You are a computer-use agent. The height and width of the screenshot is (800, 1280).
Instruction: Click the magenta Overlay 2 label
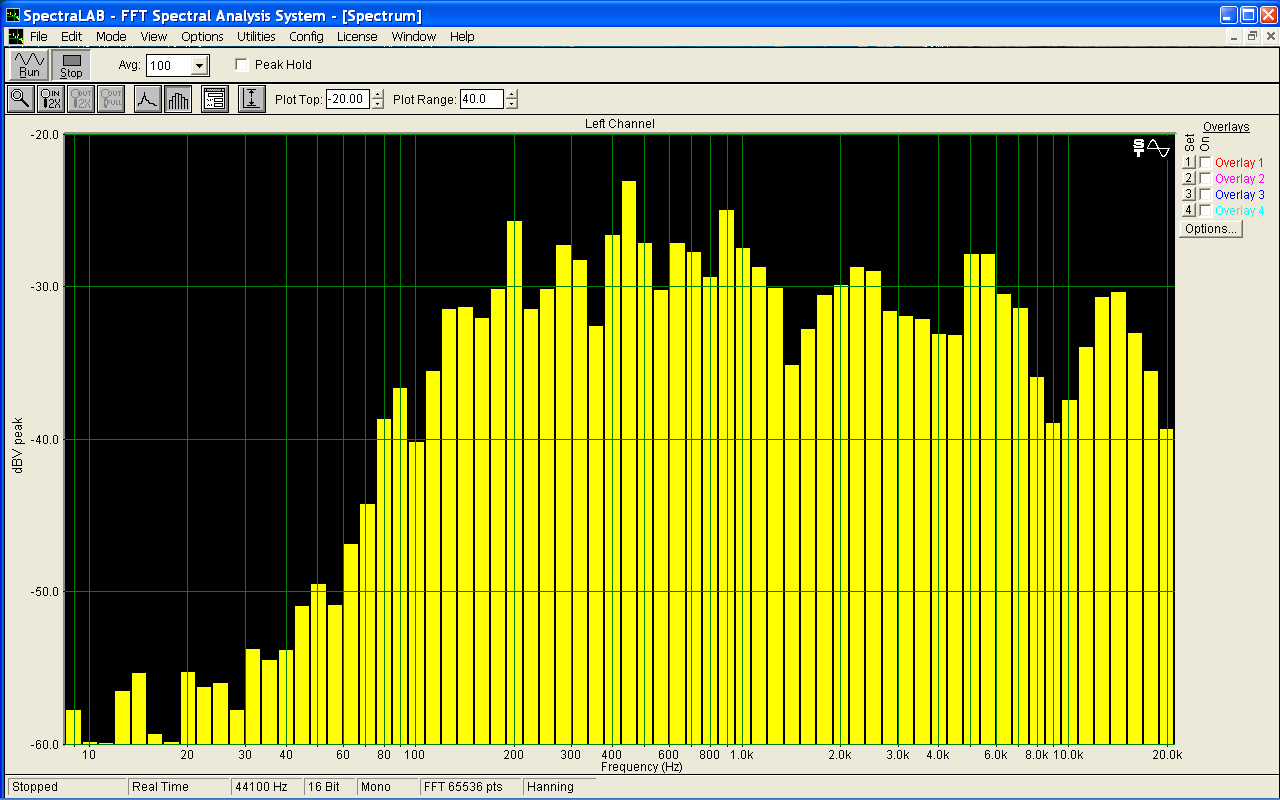click(x=1239, y=178)
